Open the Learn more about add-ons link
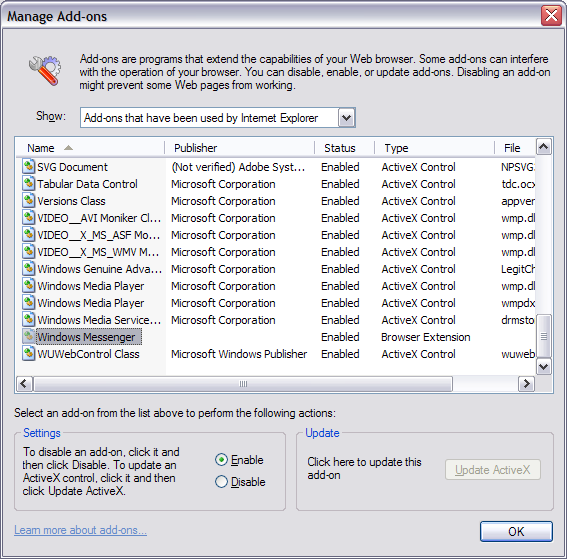The height and width of the screenshot is (559, 567). pos(81,530)
